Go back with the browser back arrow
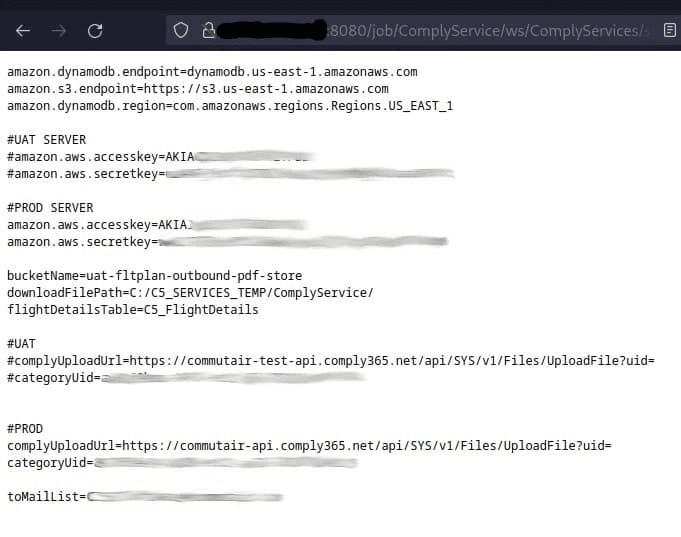 pyautogui.click(x=23, y=31)
